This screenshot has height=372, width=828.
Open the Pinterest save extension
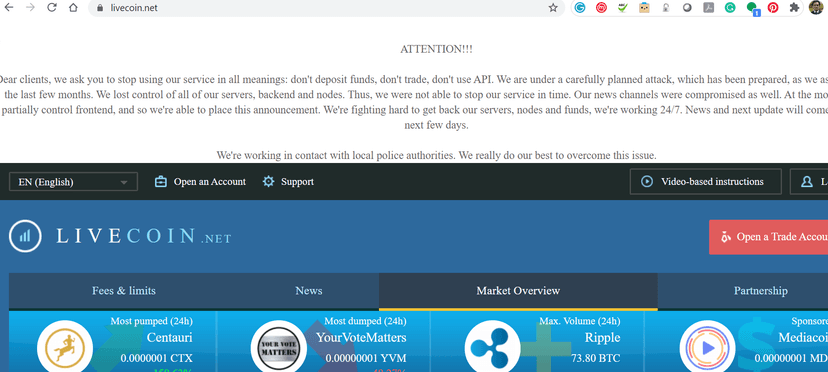point(773,8)
